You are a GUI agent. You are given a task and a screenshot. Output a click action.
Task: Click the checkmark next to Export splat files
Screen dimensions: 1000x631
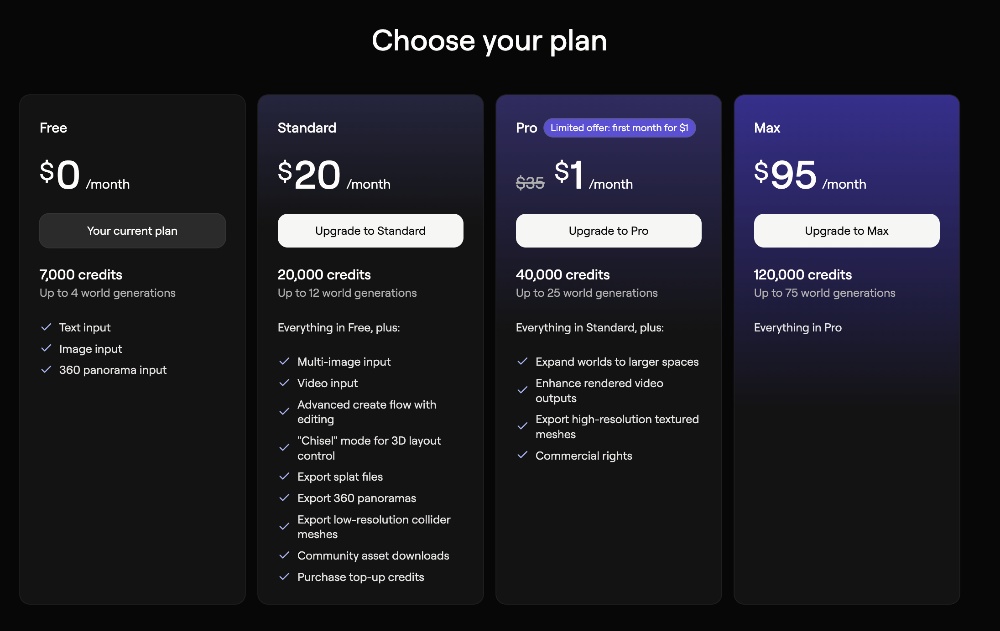point(284,477)
